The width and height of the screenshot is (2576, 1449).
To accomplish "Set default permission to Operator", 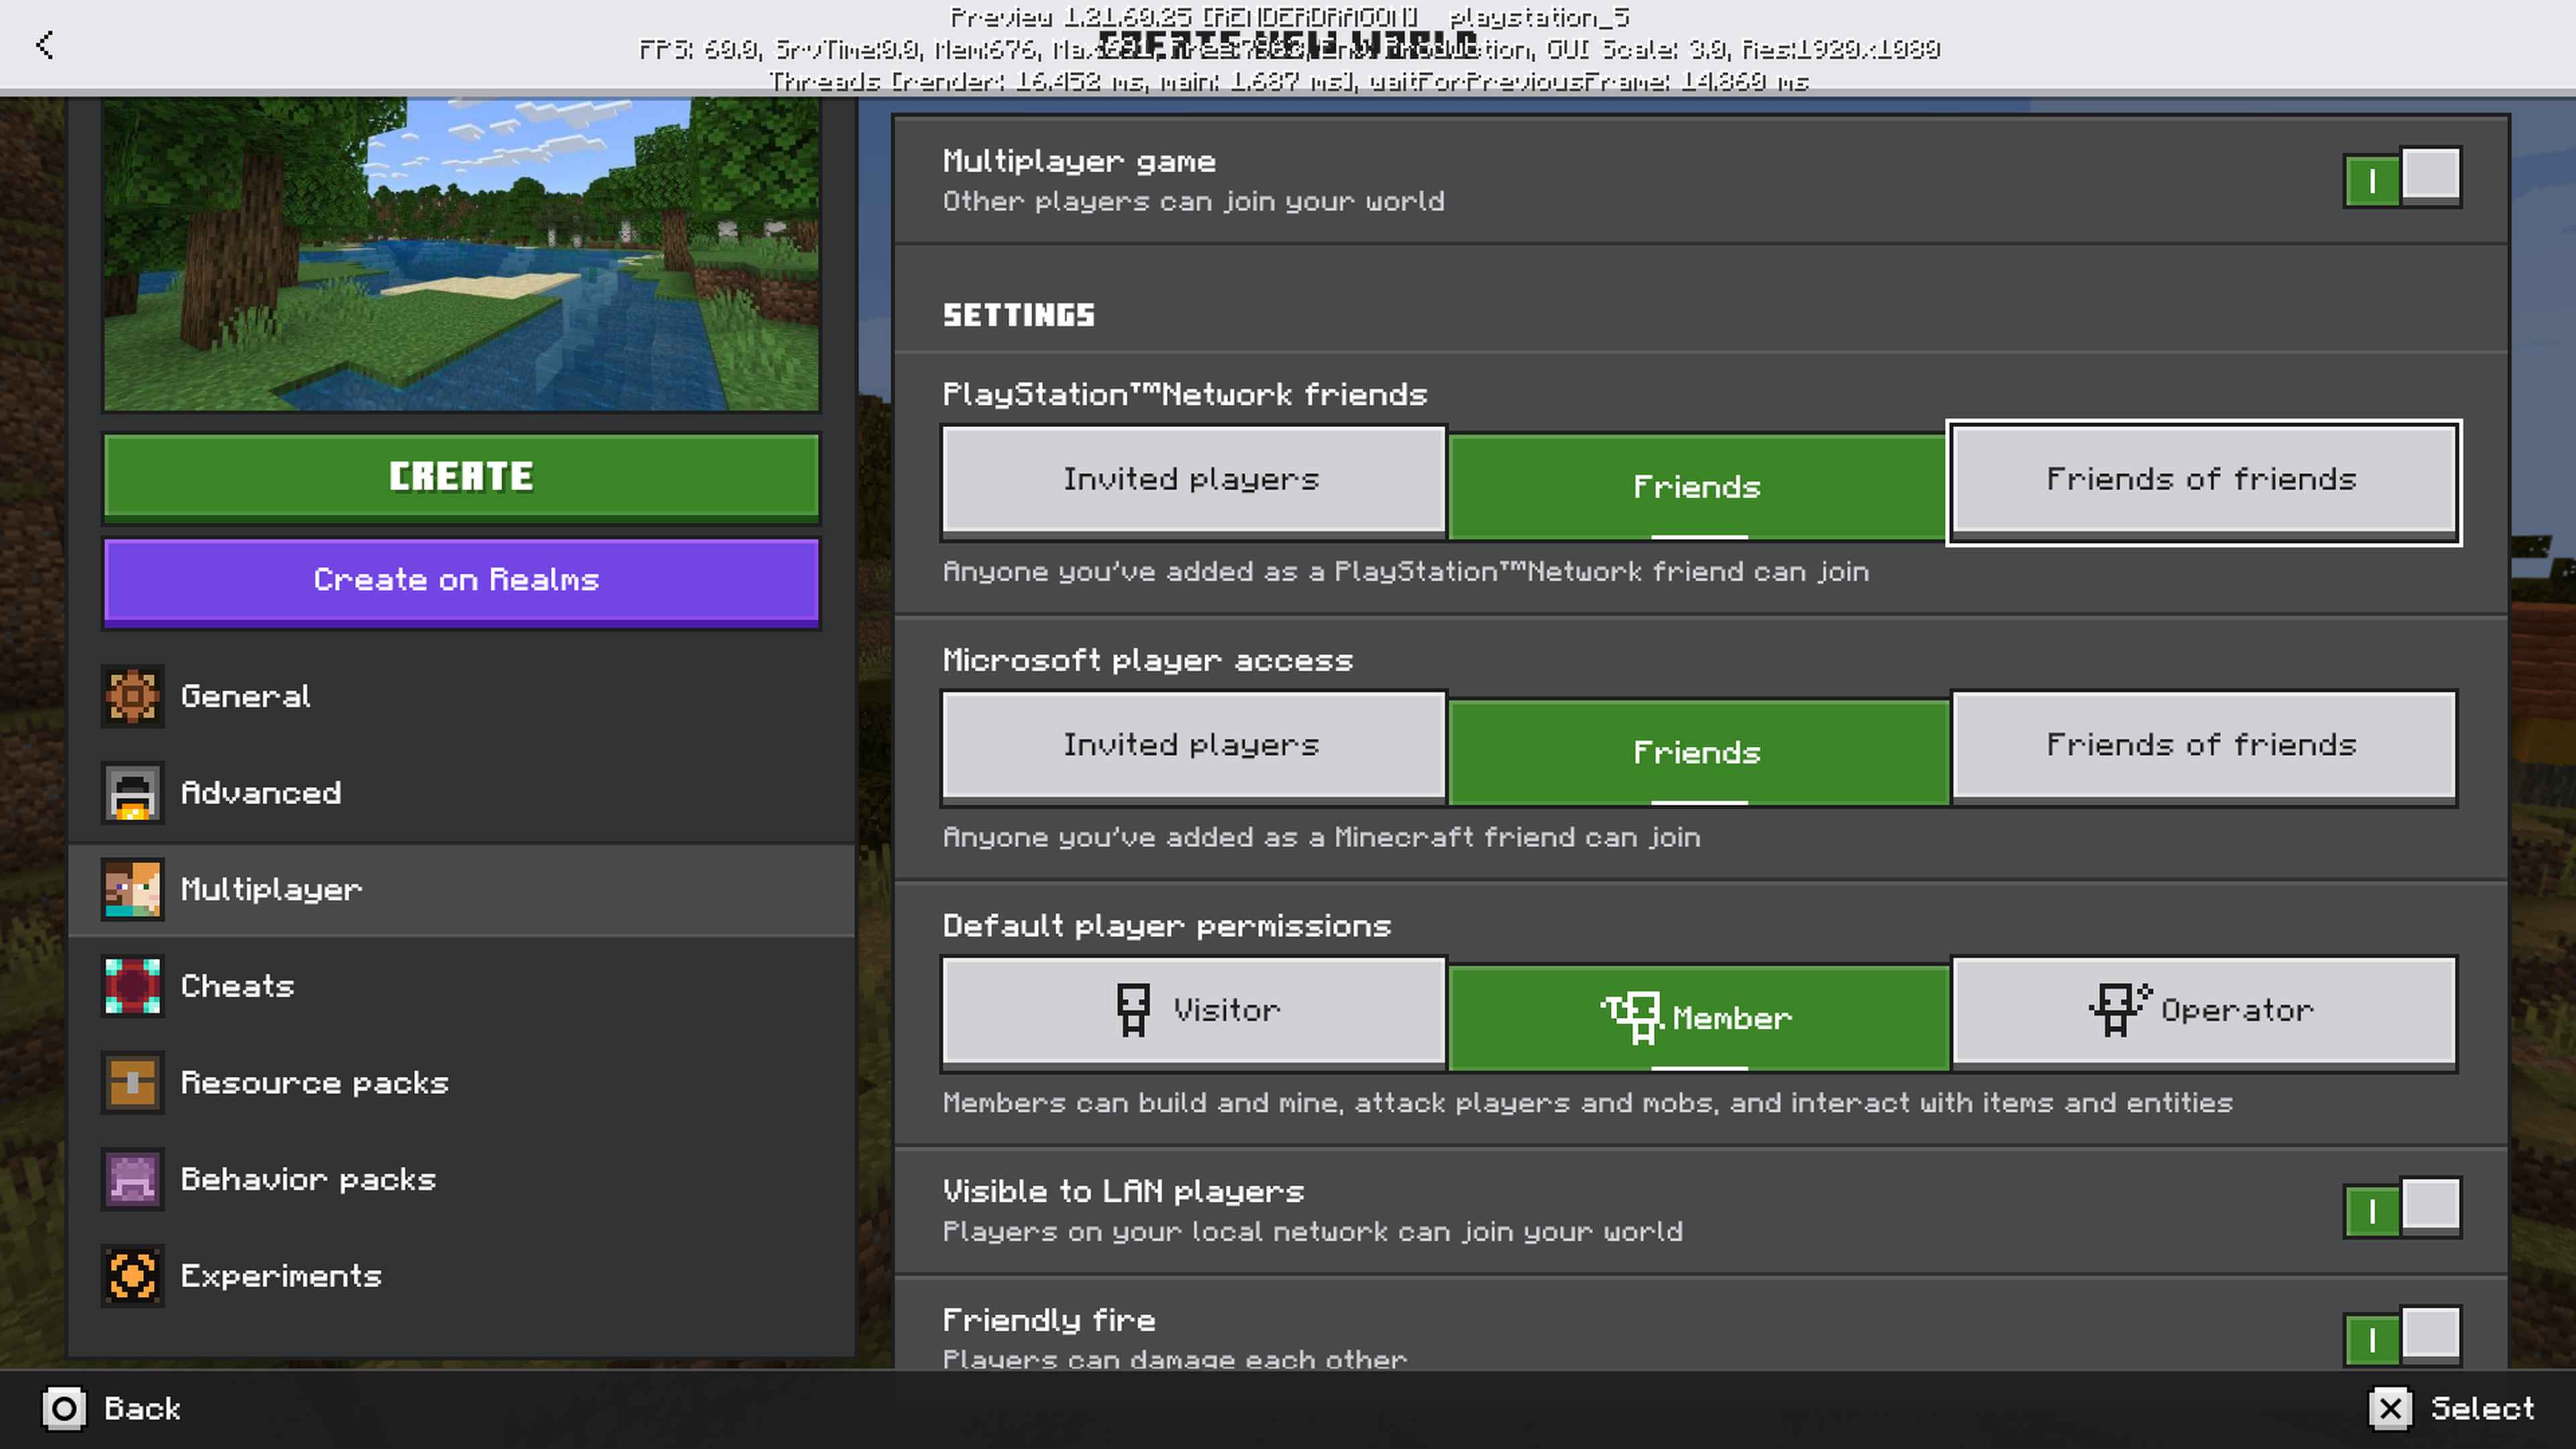I will pos(2203,1011).
